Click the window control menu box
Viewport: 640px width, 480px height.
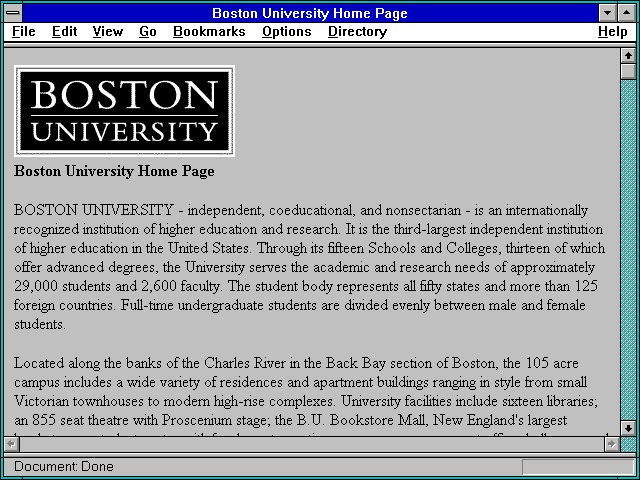pos(13,13)
